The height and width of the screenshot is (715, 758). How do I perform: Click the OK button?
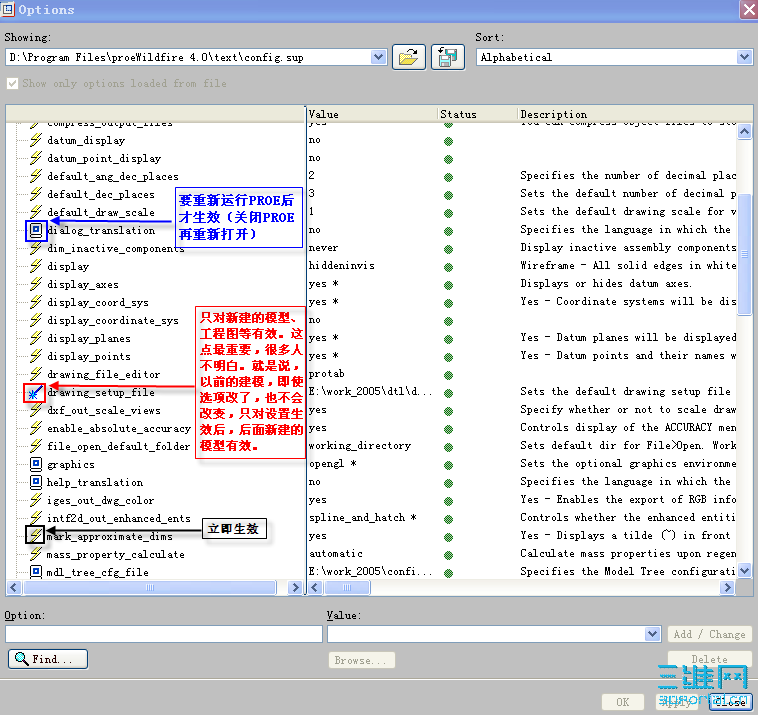coord(623,701)
